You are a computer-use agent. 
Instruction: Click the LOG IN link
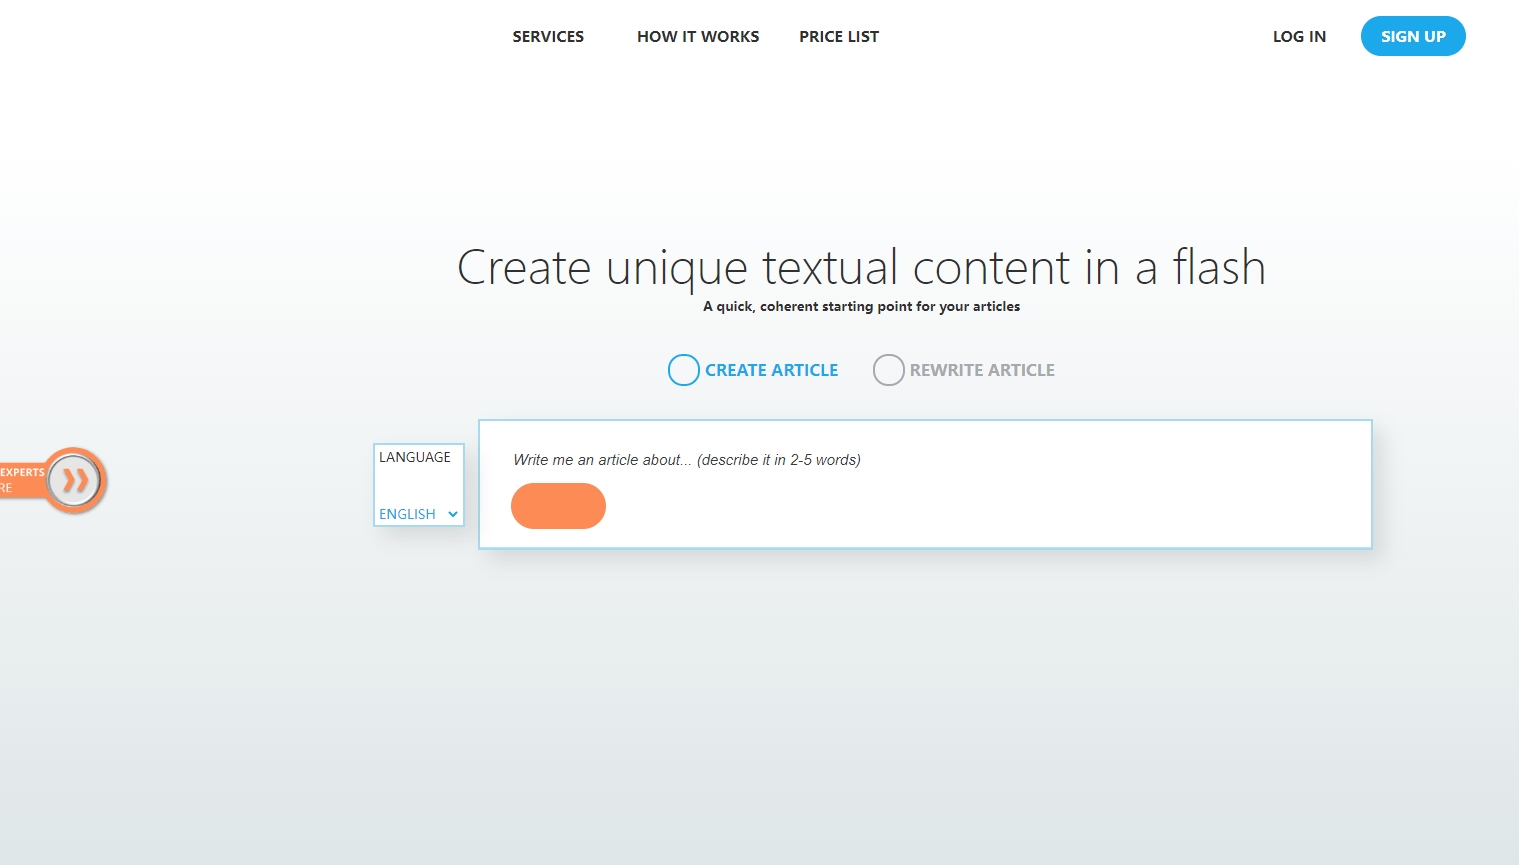tap(1299, 37)
